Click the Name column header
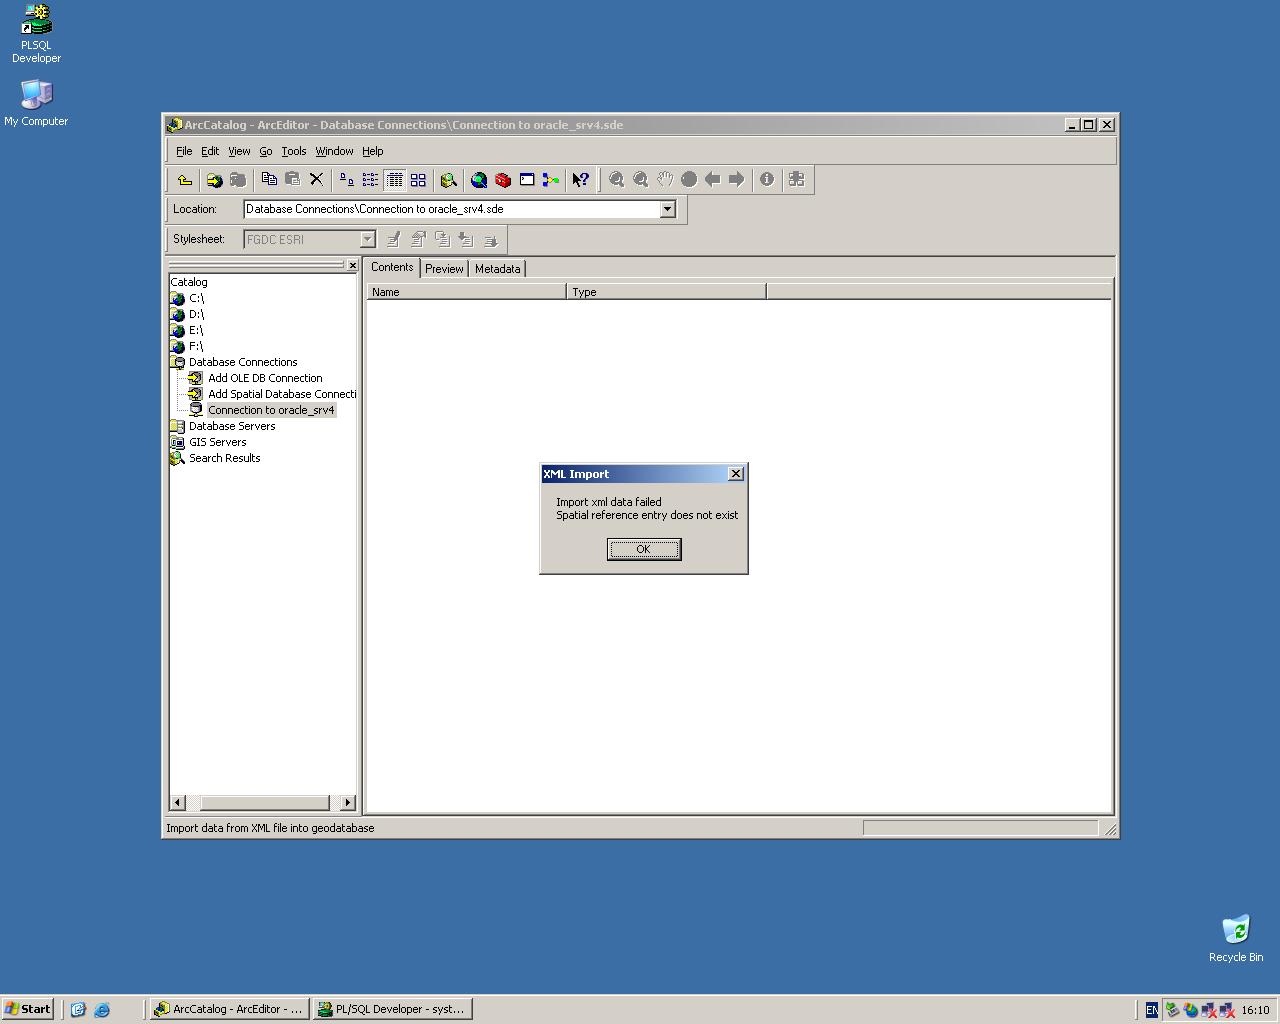 coord(467,292)
